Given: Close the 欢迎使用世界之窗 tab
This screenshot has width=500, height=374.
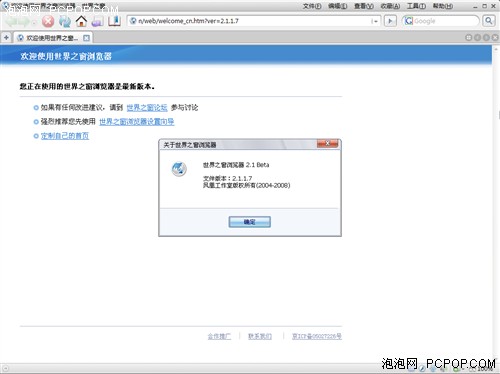Looking at the screenshot, I should (x=86, y=38).
